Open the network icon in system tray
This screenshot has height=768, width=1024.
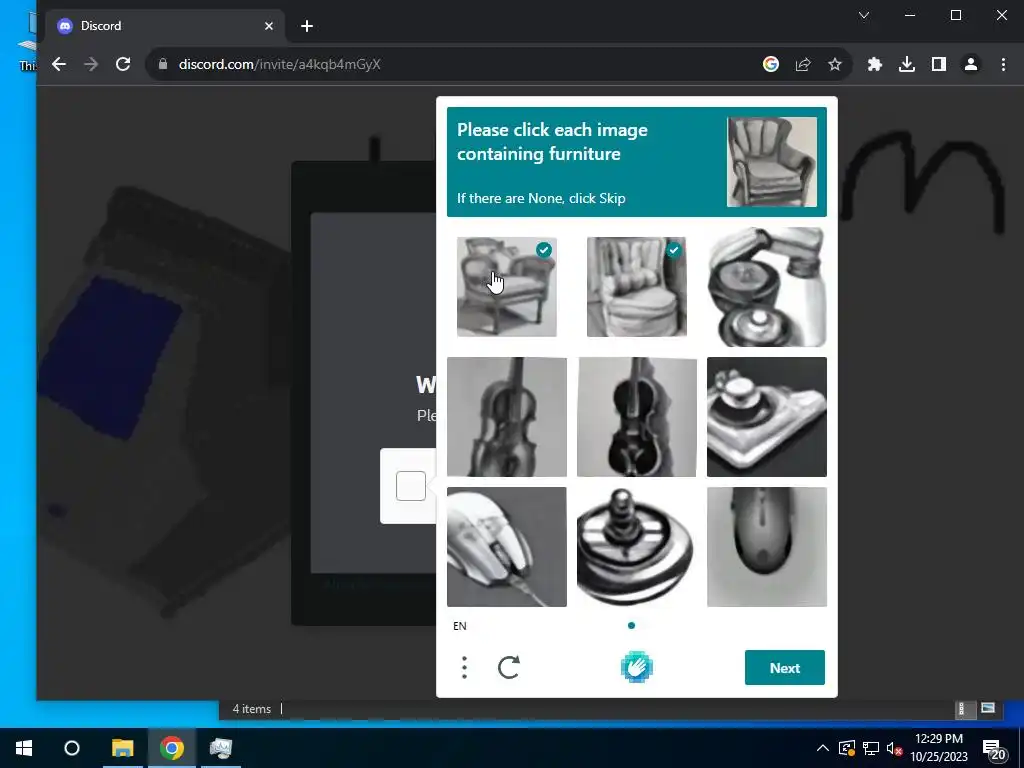(871, 748)
